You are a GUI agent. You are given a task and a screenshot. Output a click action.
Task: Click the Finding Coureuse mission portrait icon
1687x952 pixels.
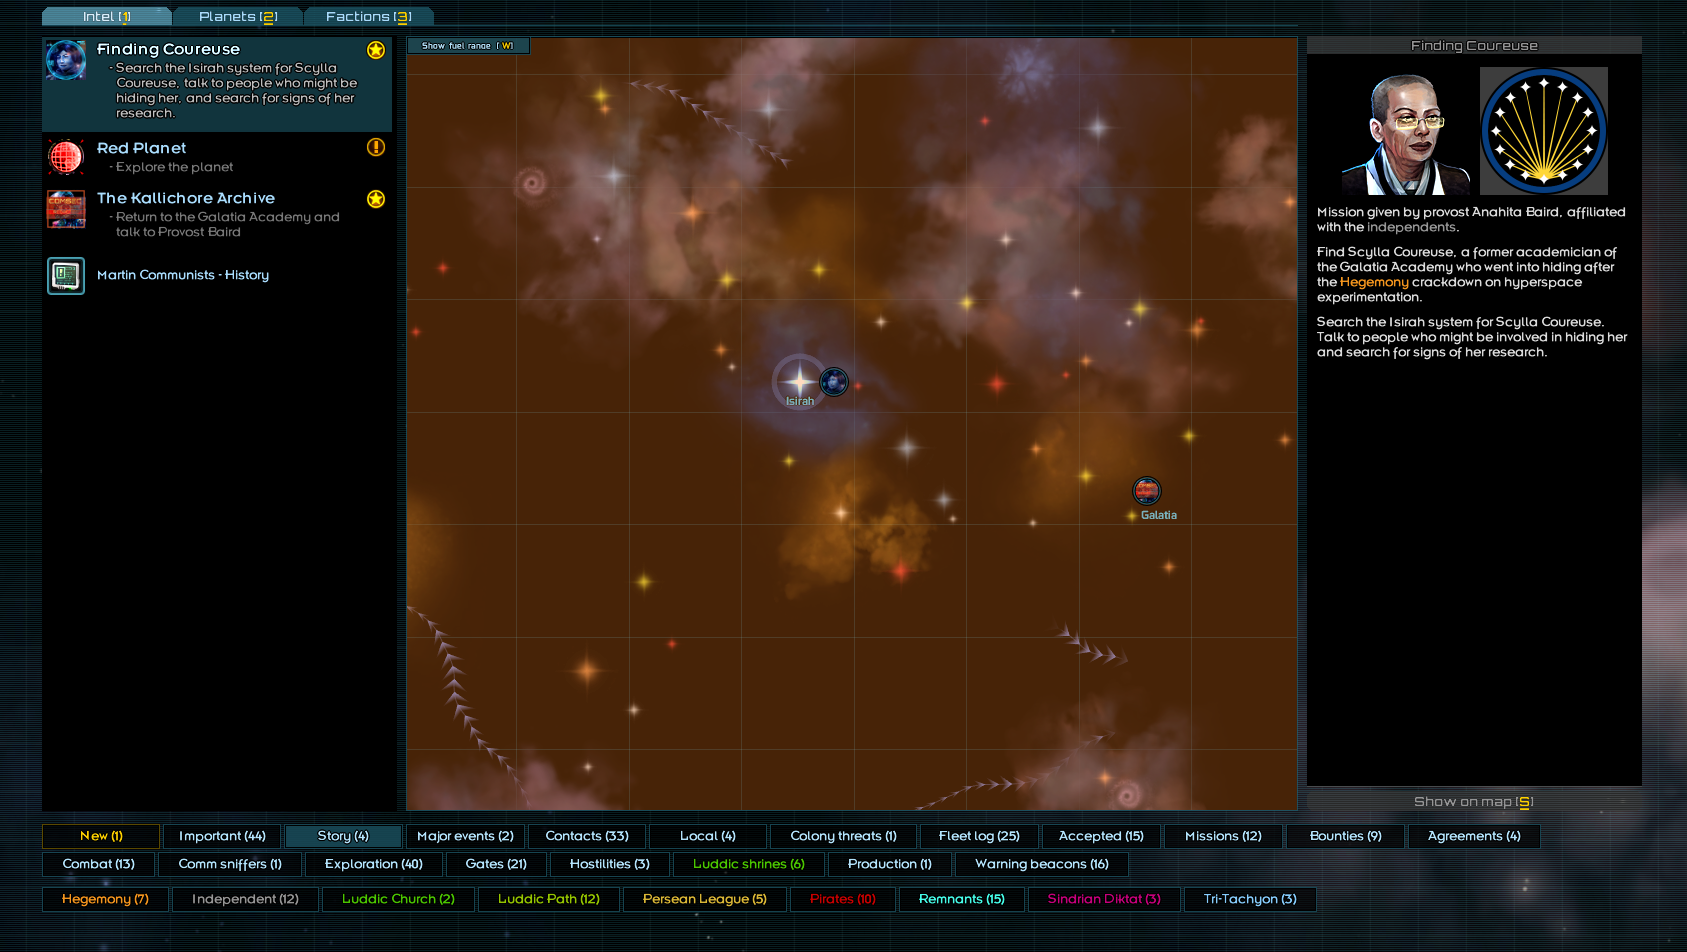(66, 60)
